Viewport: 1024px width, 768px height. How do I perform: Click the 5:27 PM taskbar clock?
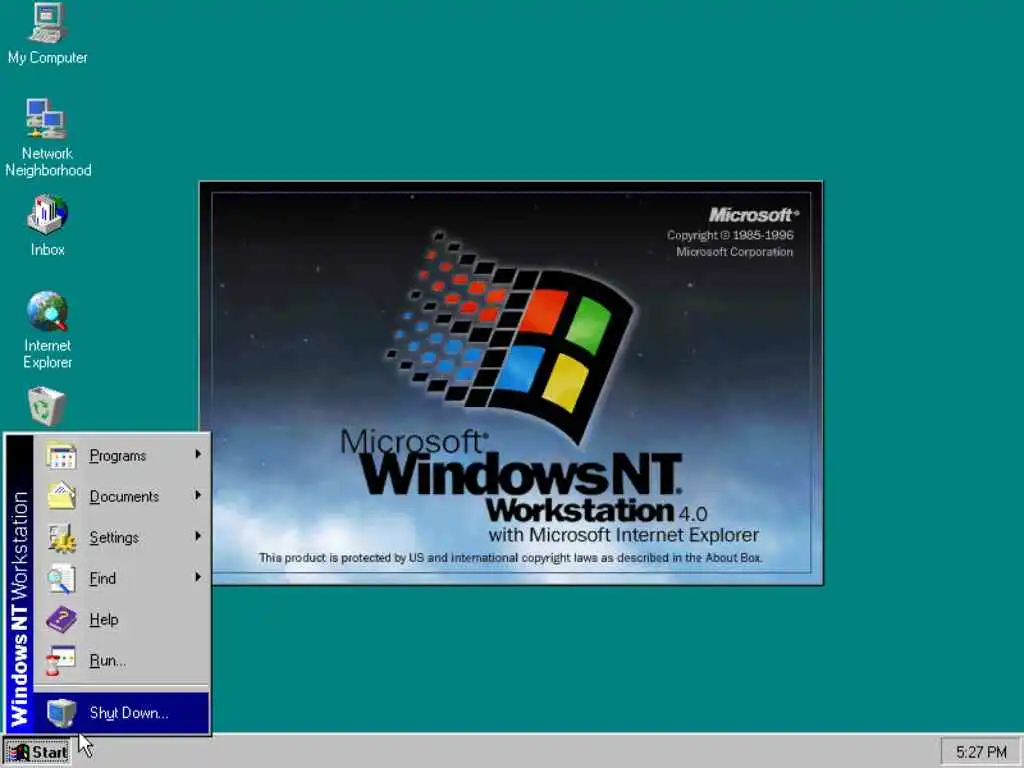click(981, 752)
